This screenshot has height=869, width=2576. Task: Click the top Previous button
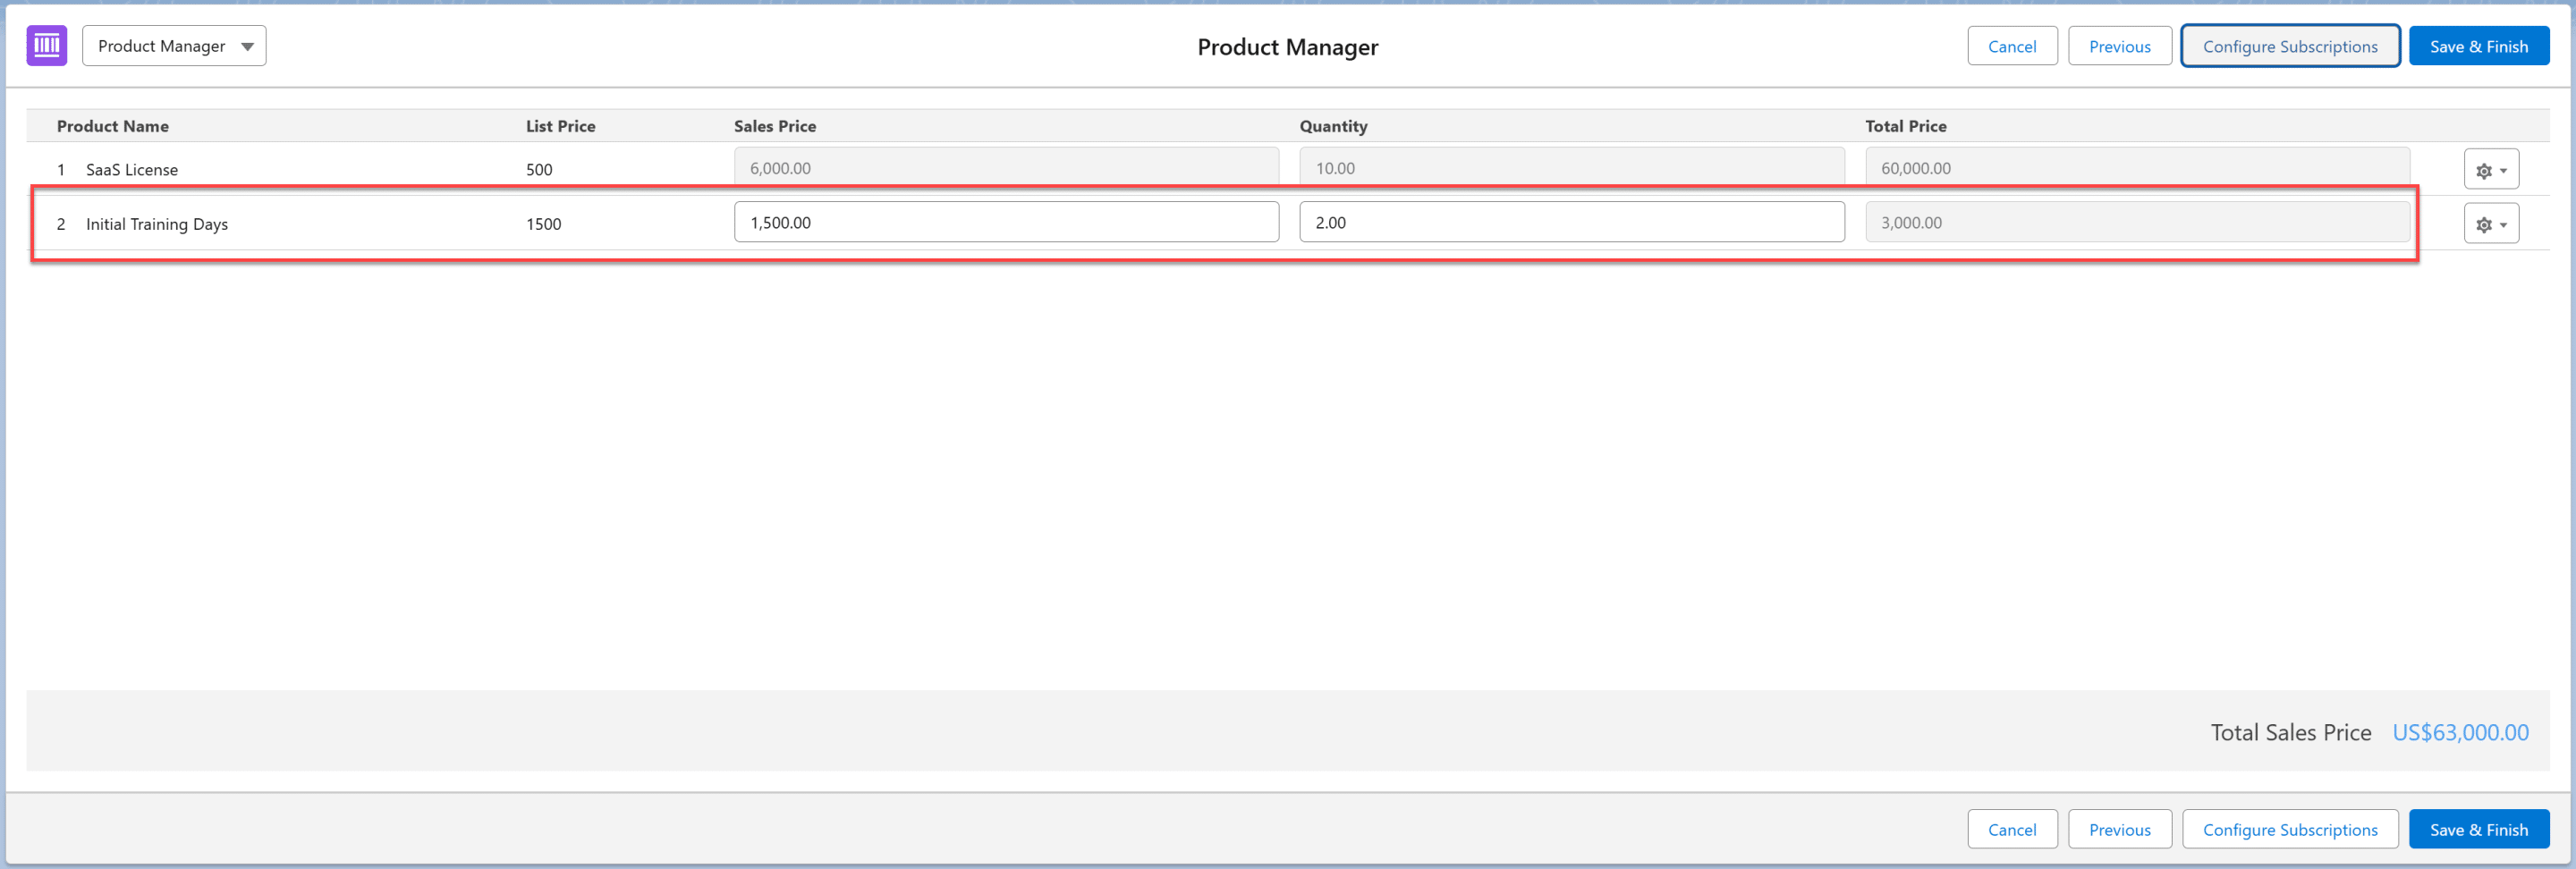point(2119,46)
